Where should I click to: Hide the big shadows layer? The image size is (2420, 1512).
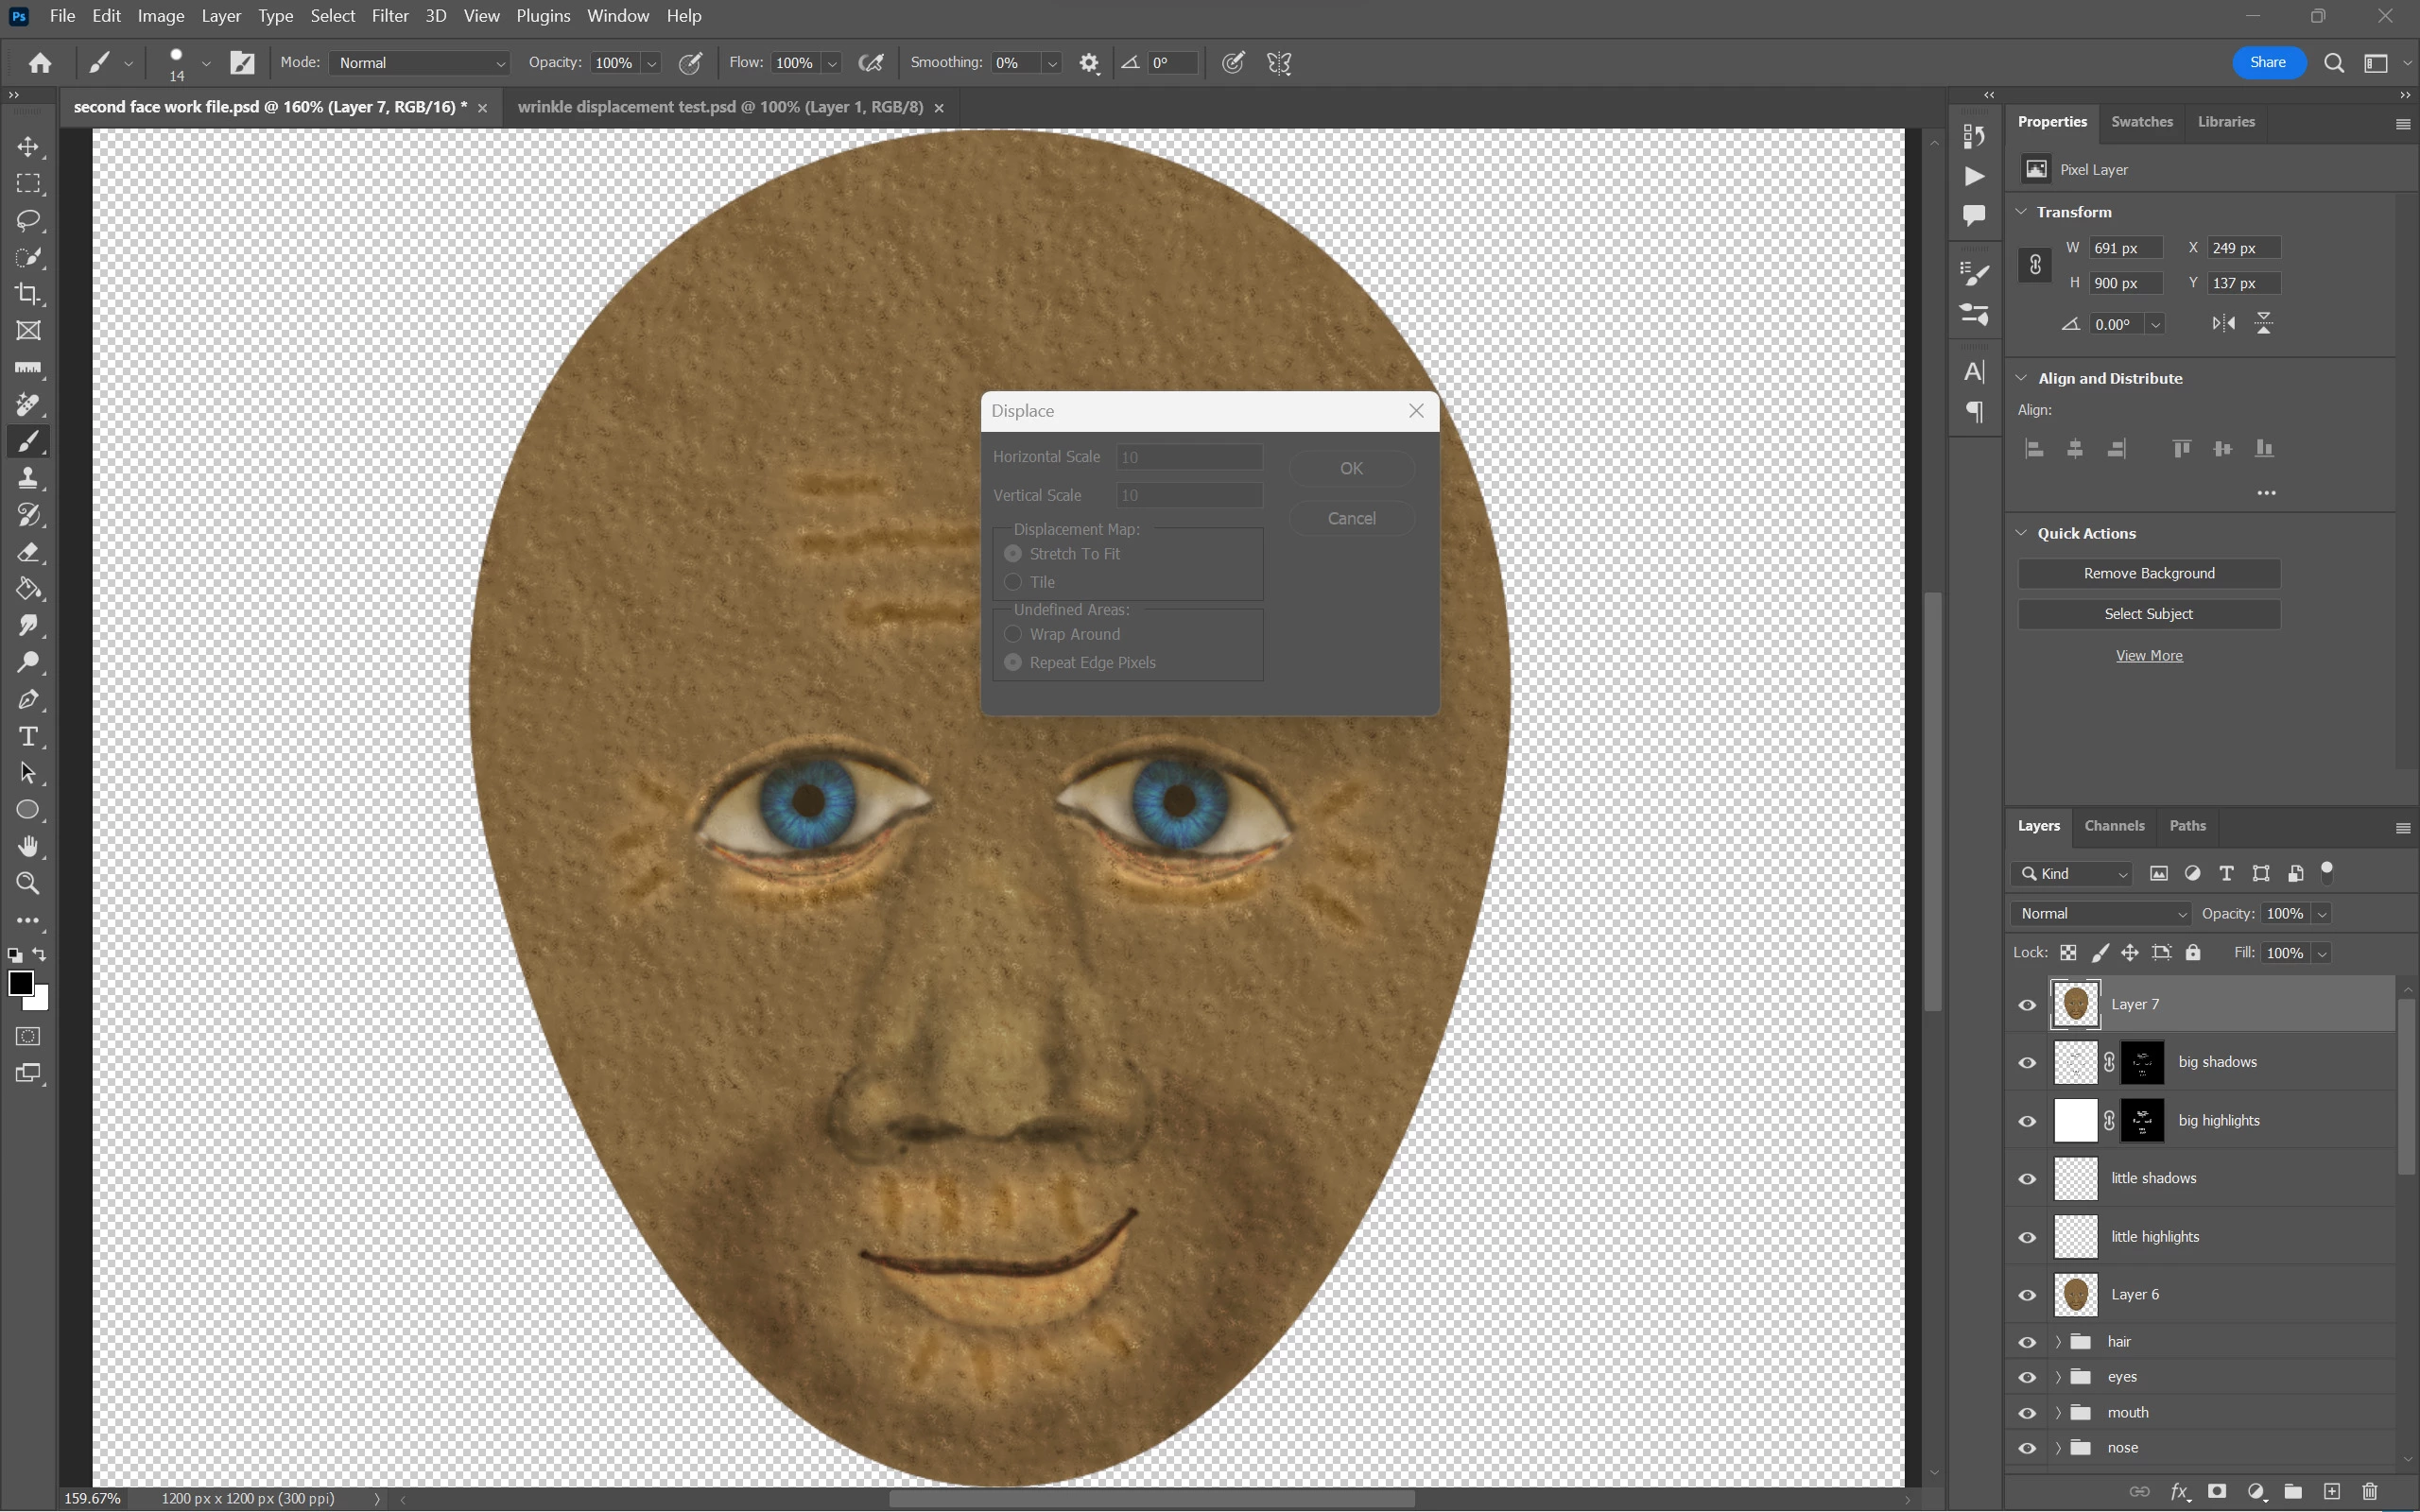[x=2027, y=1063]
